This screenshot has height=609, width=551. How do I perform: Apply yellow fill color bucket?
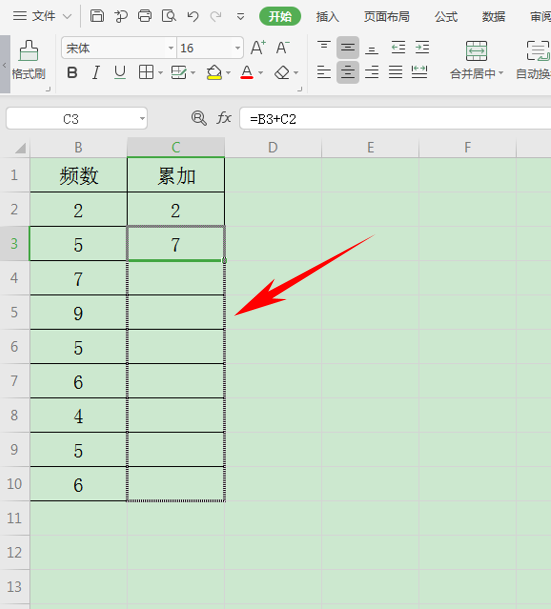[x=214, y=73]
